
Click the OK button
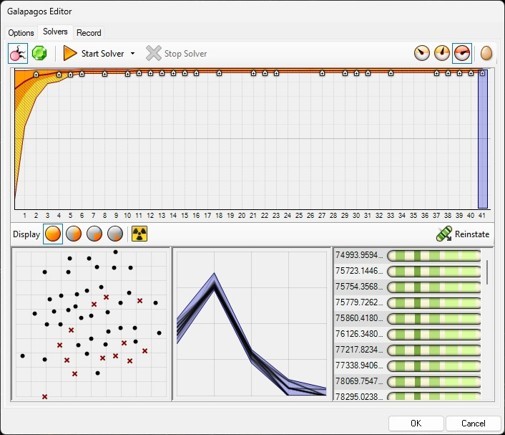[416, 423]
